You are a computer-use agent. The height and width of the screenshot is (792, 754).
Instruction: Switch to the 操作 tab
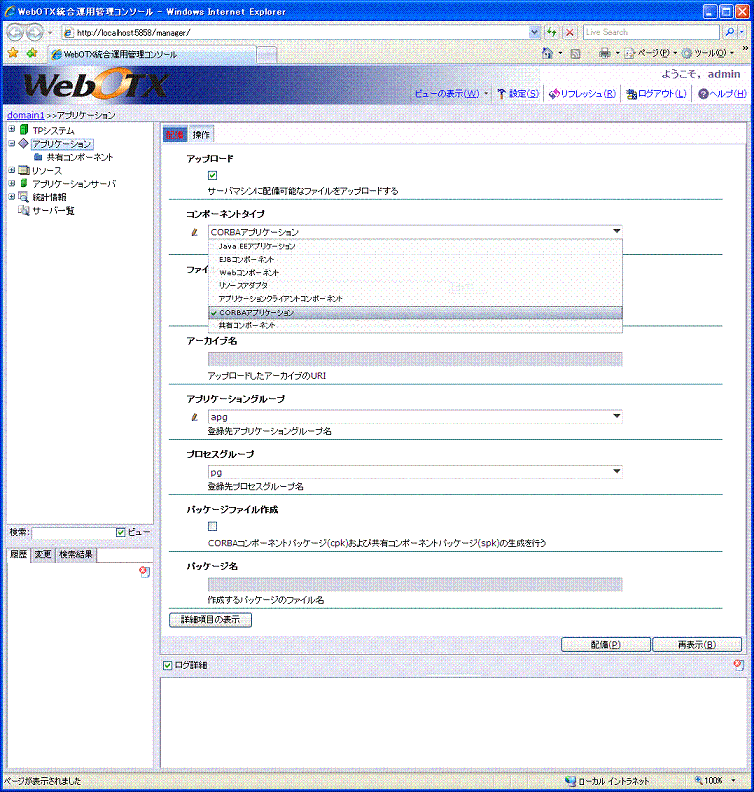(201, 135)
